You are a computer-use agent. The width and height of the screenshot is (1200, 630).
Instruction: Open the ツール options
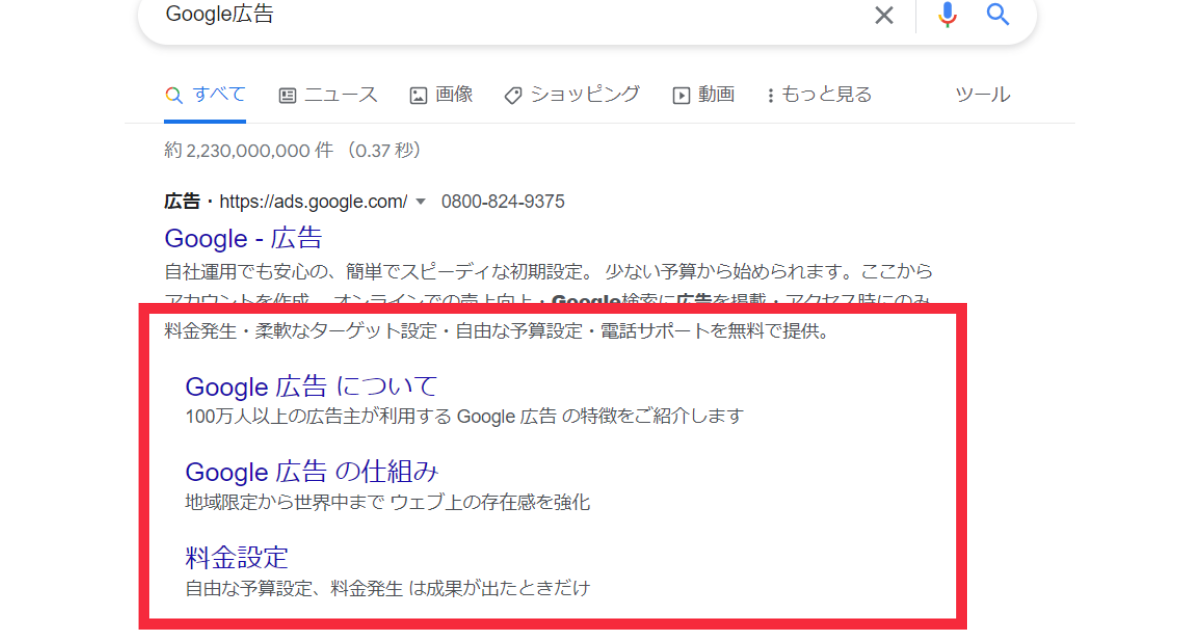(982, 95)
